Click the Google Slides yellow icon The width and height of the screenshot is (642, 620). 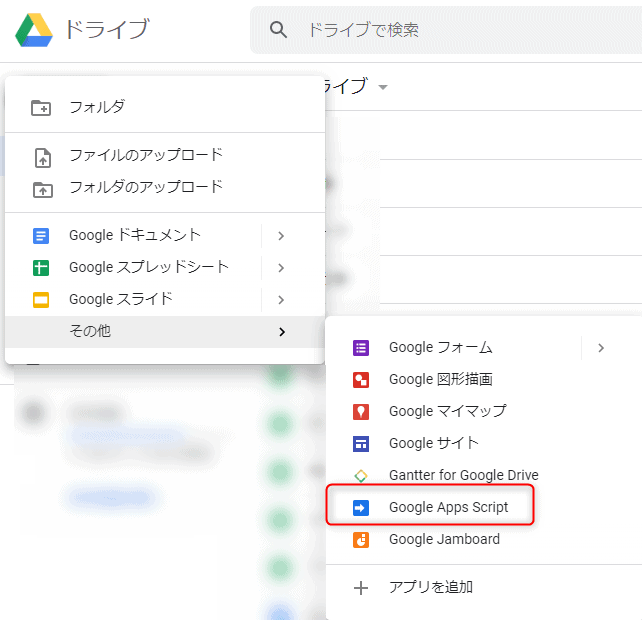[x=41, y=300]
